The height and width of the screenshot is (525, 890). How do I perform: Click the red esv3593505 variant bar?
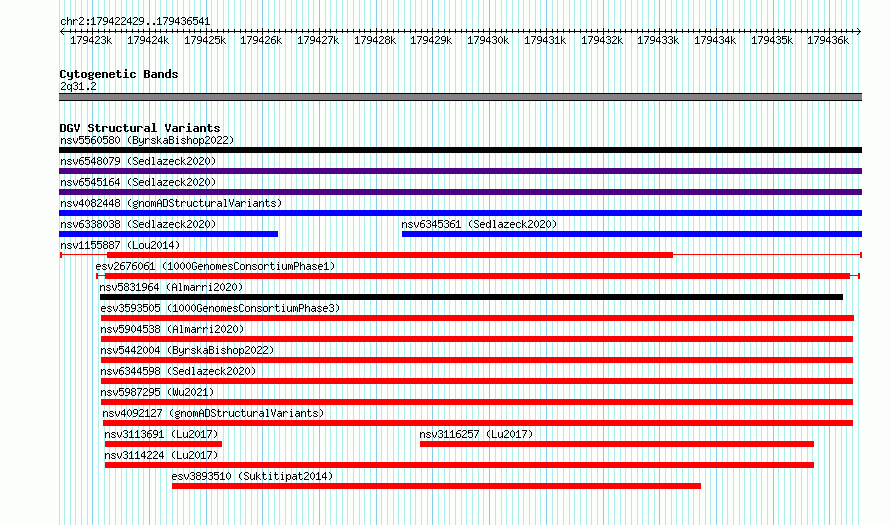[x=477, y=318]
